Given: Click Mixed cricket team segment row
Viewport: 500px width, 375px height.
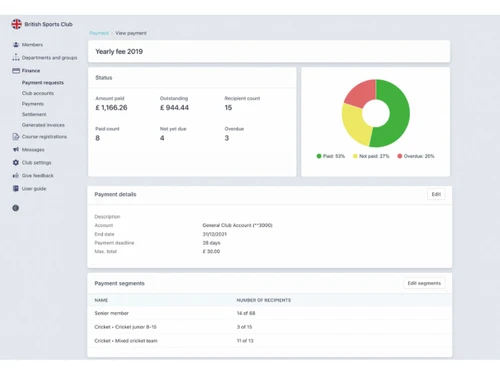Looking at the screenshot, I should [270, 341].
